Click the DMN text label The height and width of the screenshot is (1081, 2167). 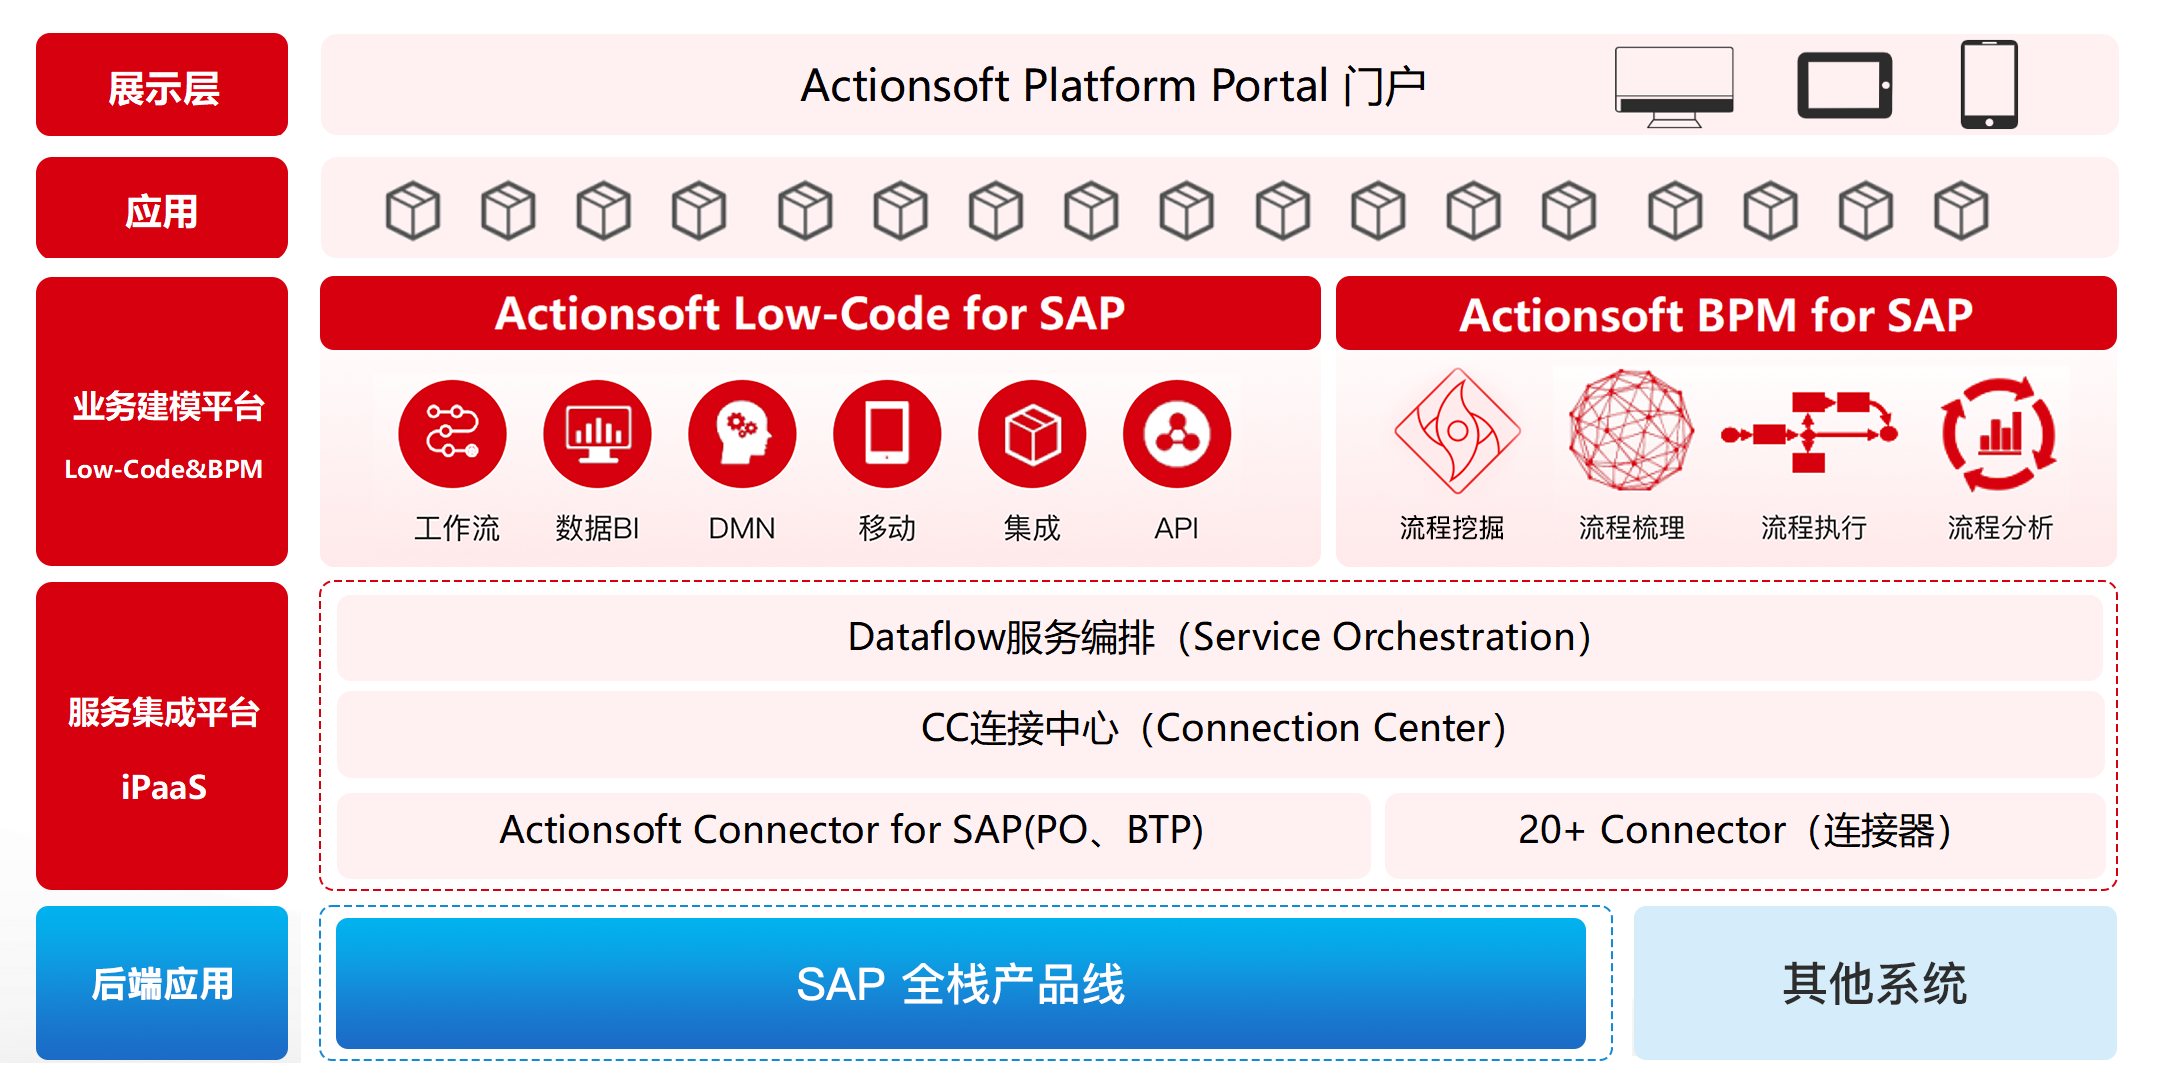742,528
